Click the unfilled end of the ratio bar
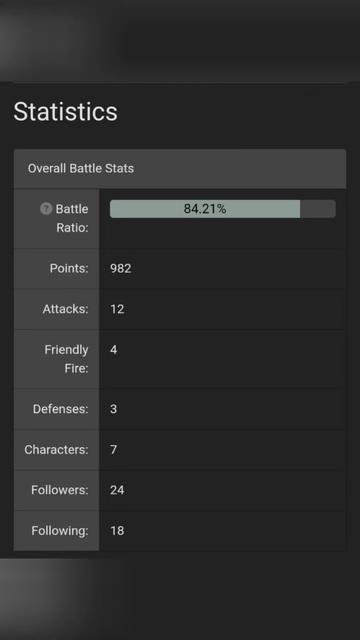 (318, 209)
